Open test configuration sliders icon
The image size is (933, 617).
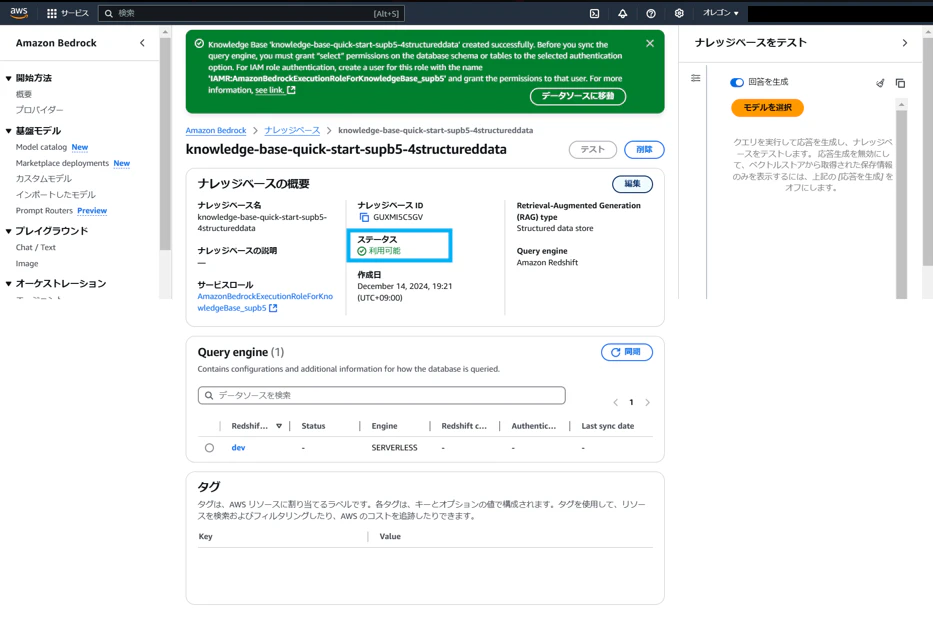click(696, 79)
